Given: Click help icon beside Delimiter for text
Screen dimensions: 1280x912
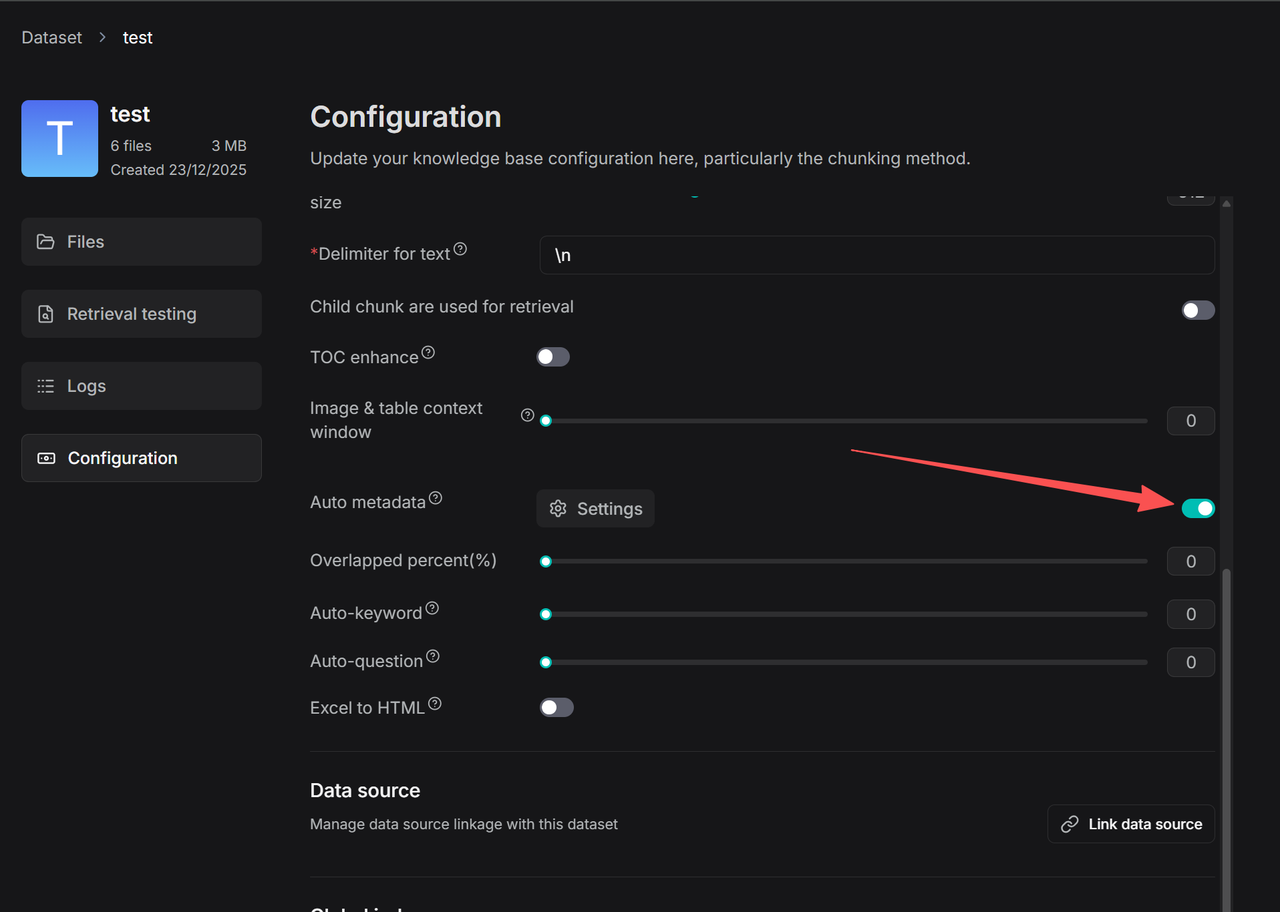Looking at the screenshot, I should [460, 249].
